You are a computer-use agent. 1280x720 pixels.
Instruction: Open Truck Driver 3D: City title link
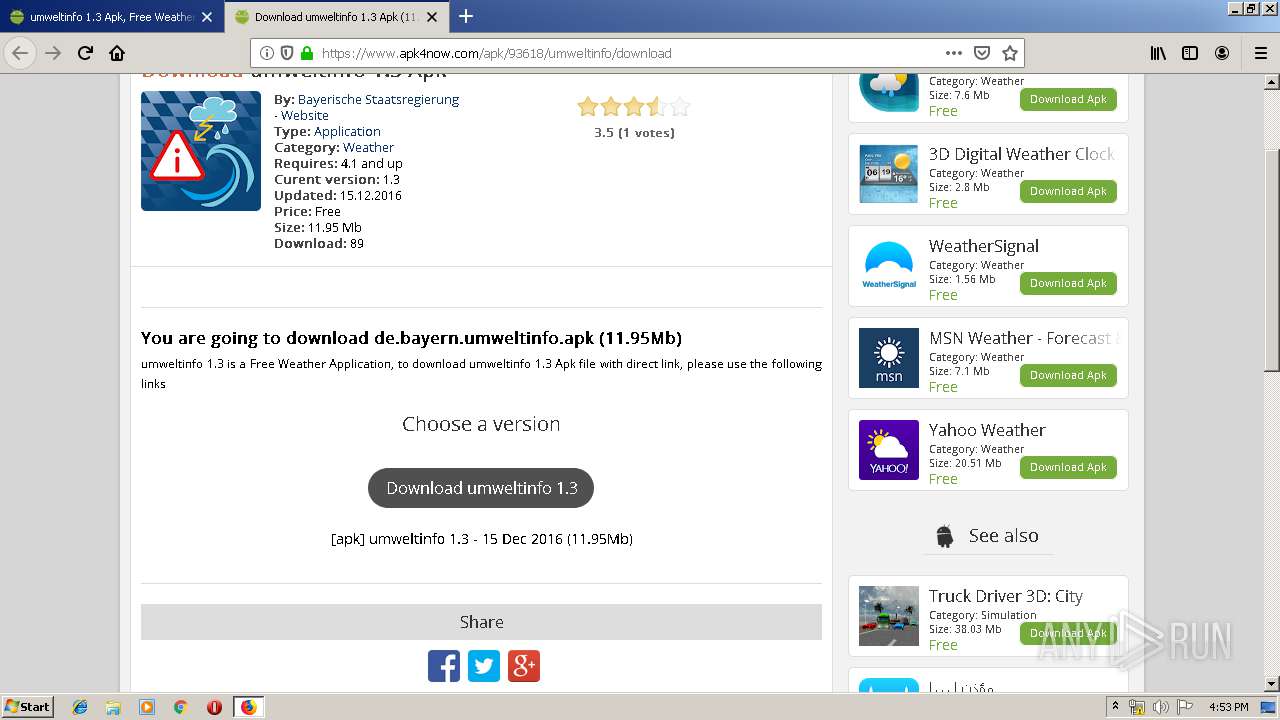1006,596
